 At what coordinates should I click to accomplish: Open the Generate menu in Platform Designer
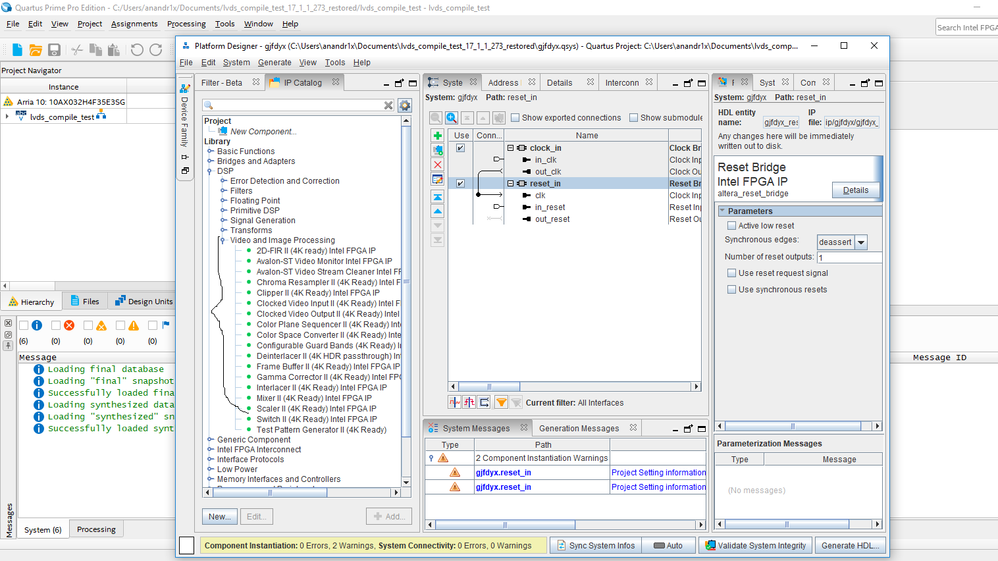point(274,62)
